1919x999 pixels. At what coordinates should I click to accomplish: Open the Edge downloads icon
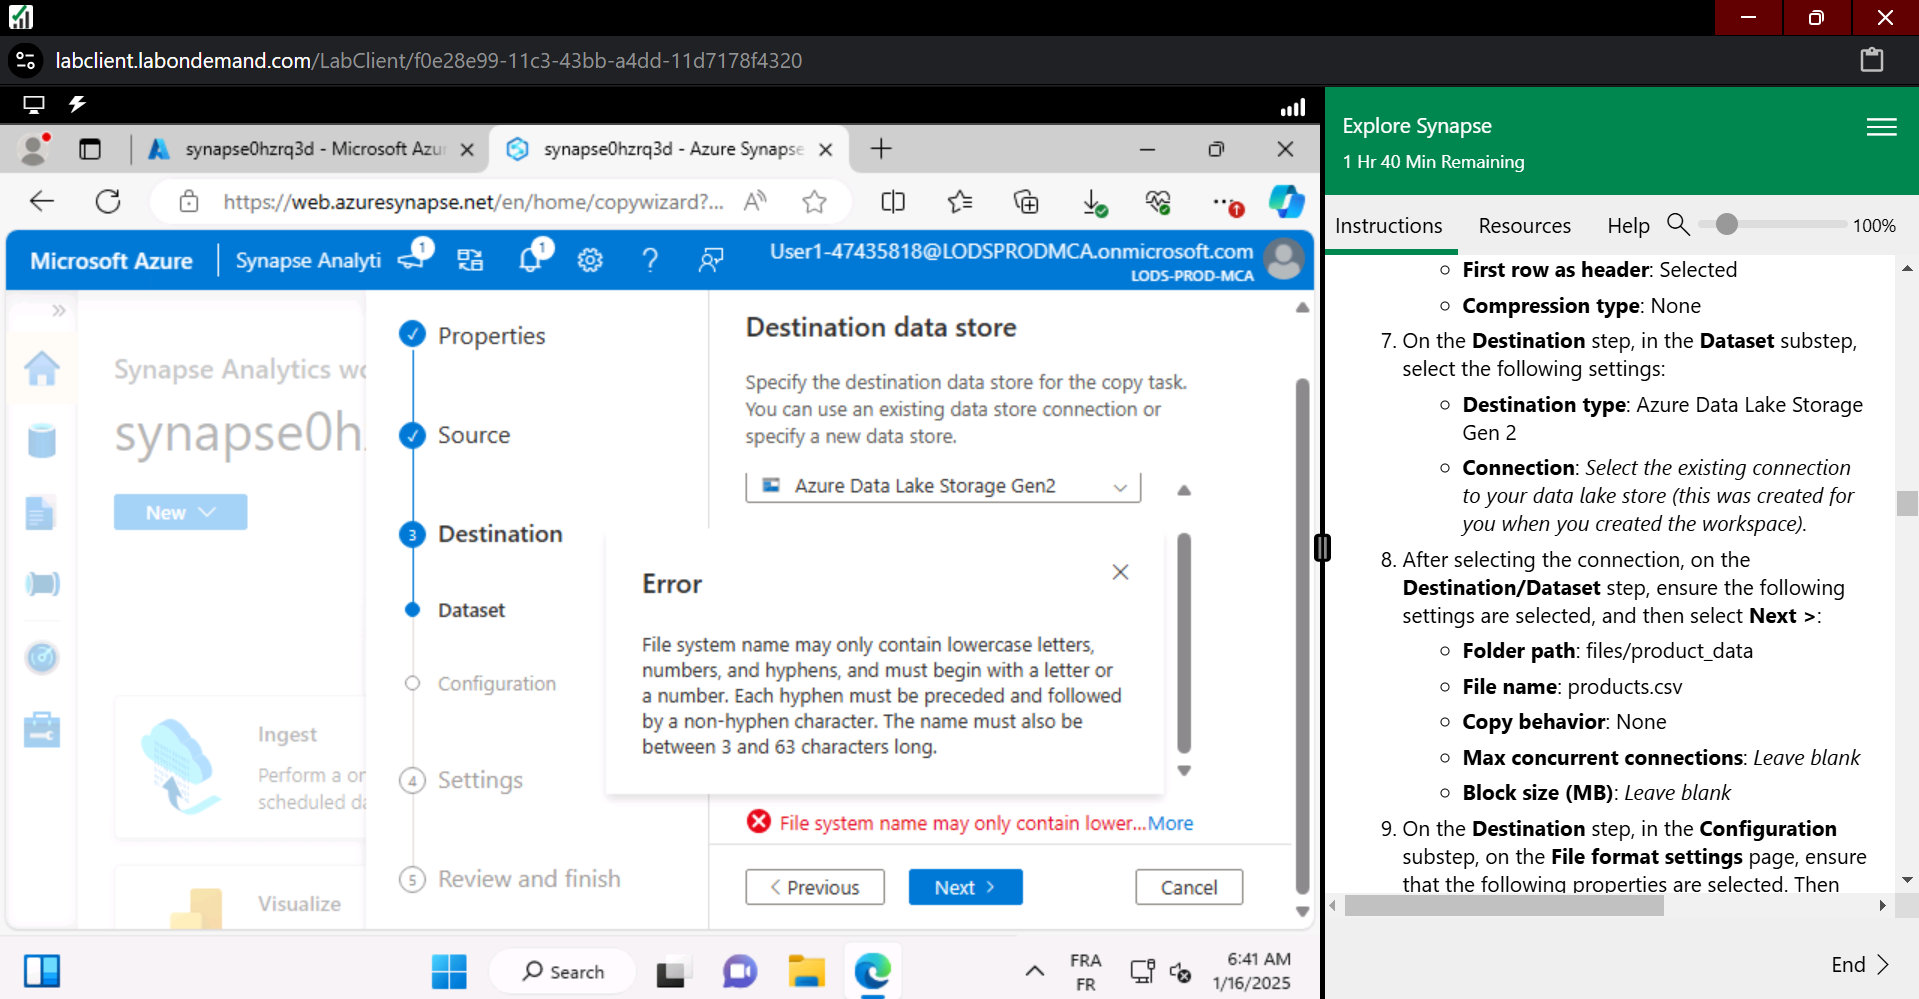click(x=1094, y=203)
